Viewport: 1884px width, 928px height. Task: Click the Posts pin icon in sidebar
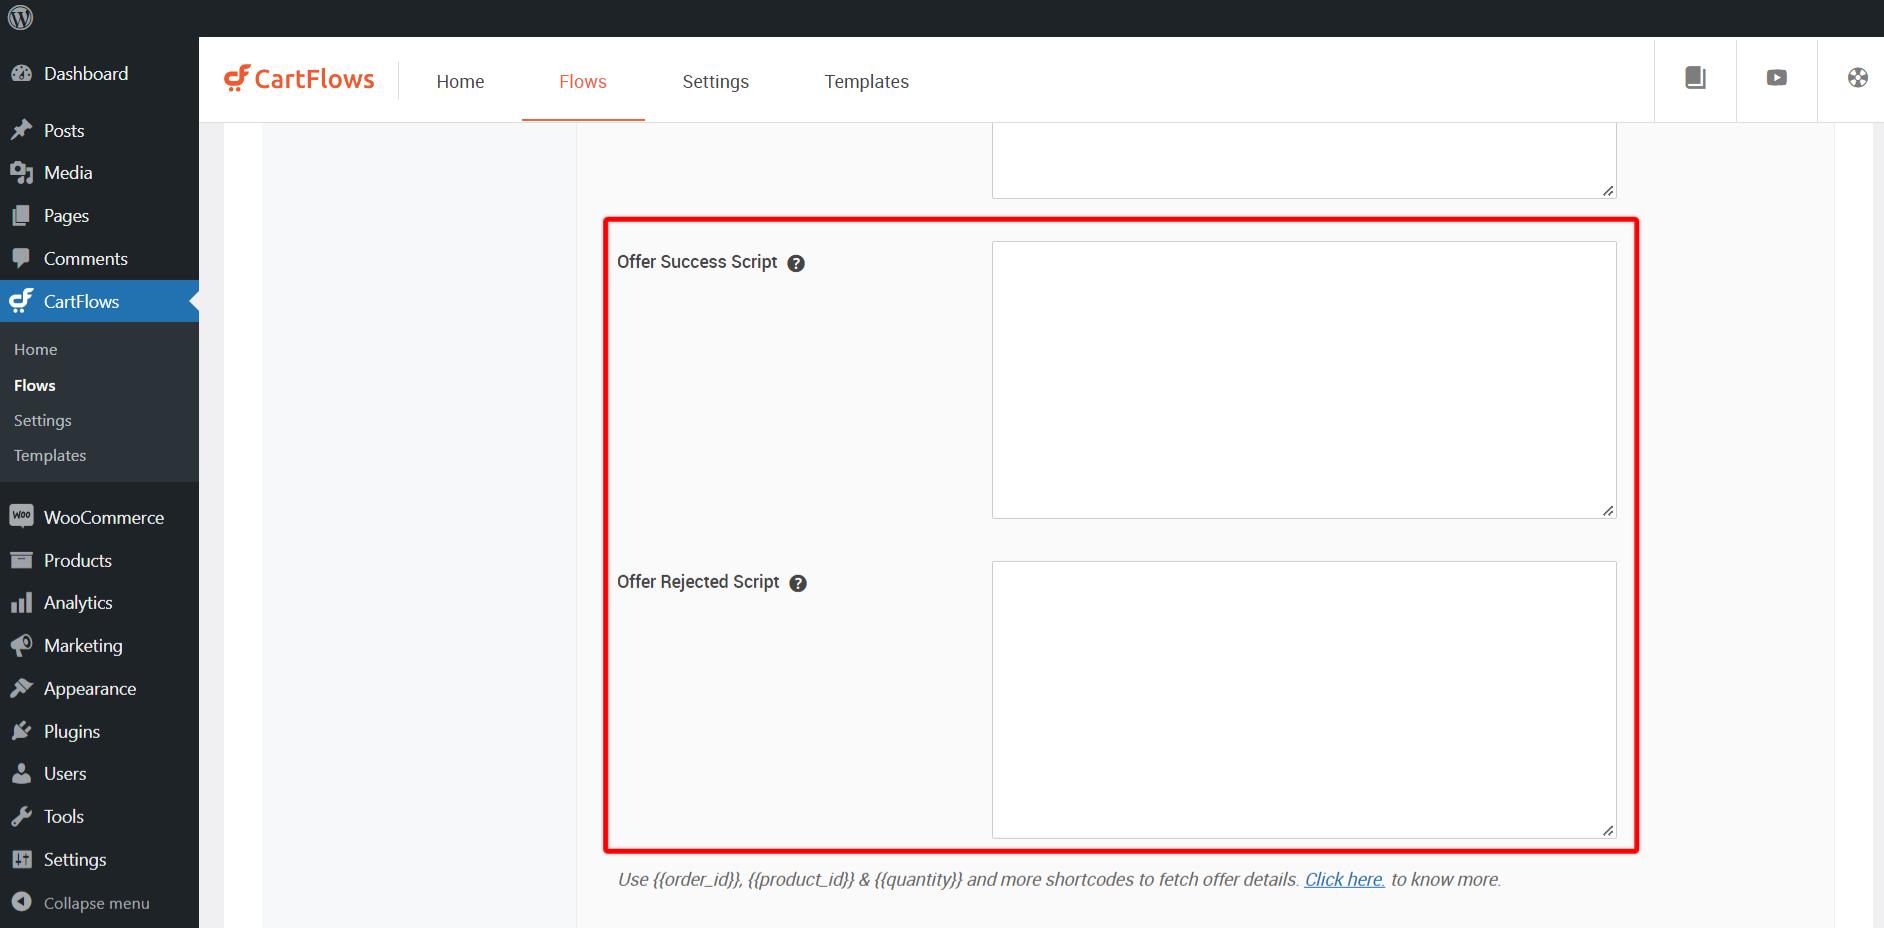(21, 130)
